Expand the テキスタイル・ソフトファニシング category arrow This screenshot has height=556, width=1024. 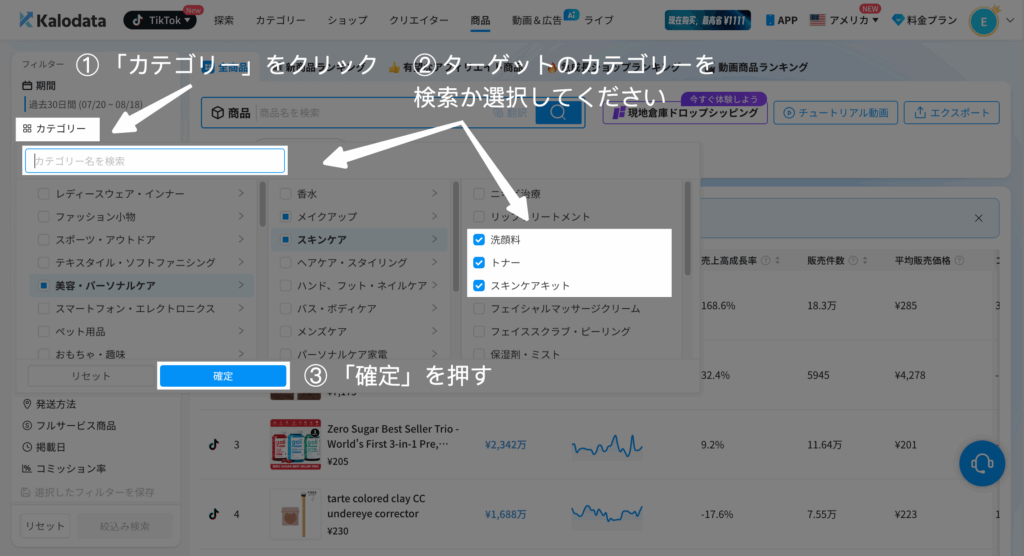click(x=241, y=263)
